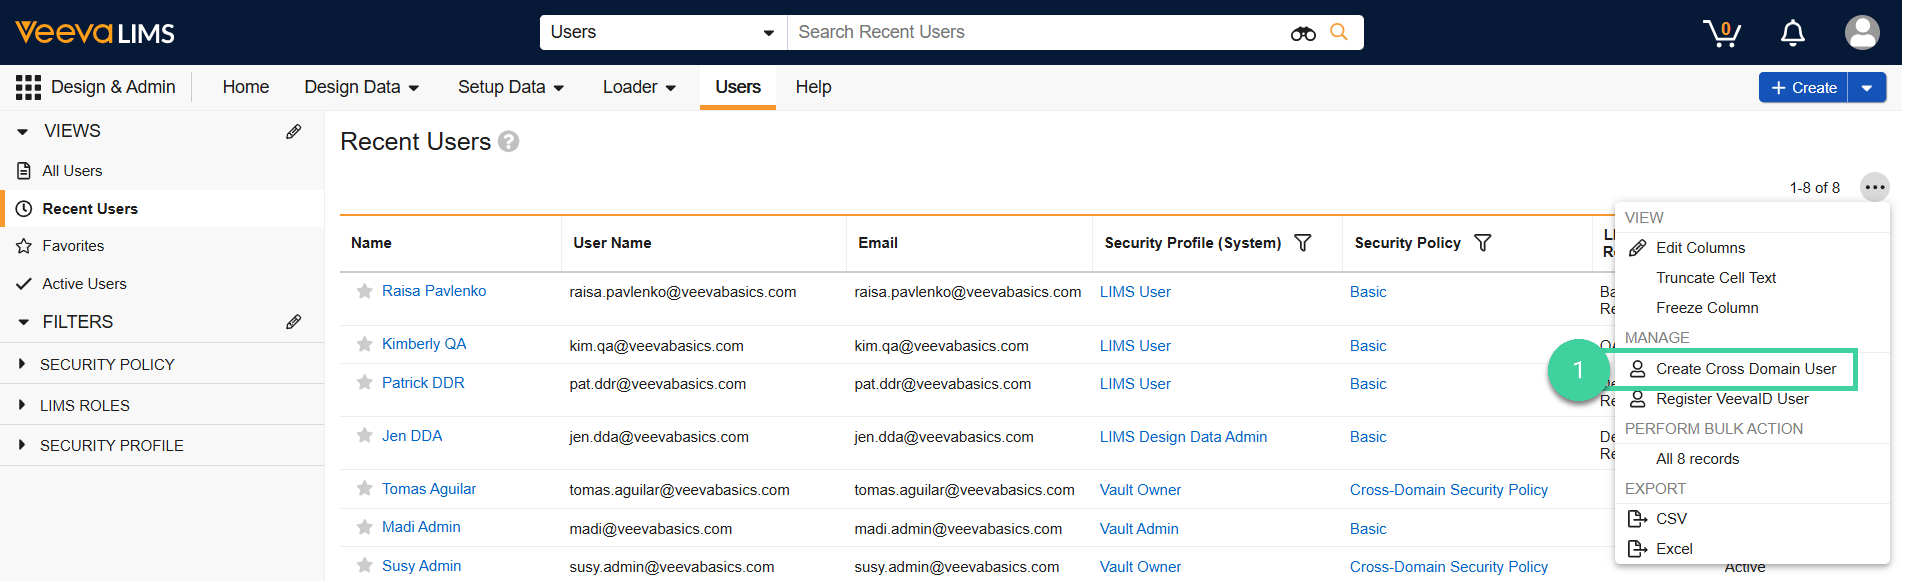Star the Tomas Aguilar user row
Screen dimensions: 1911x581
coord(365,489)
